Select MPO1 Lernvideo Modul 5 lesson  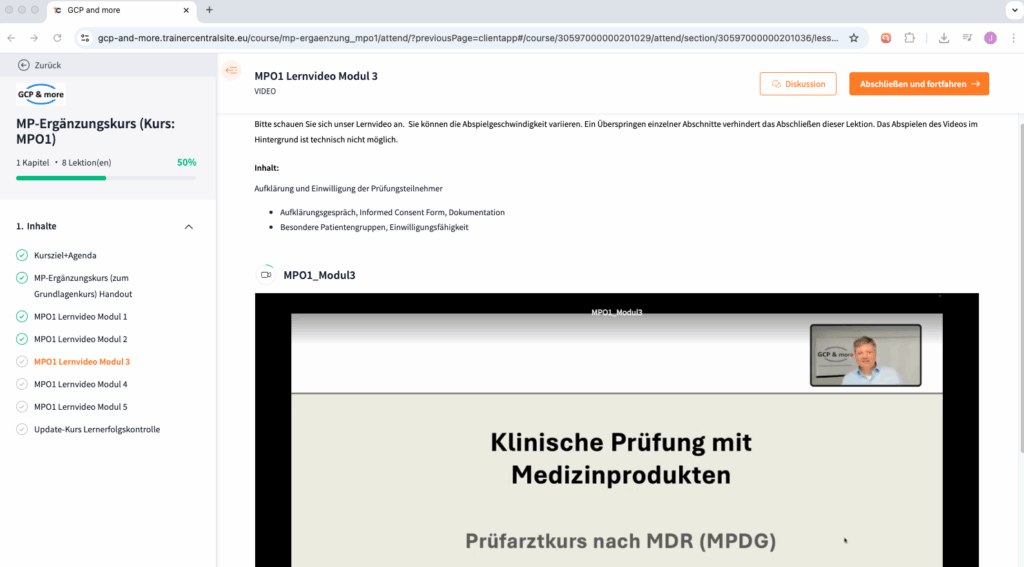click(80, 407)
